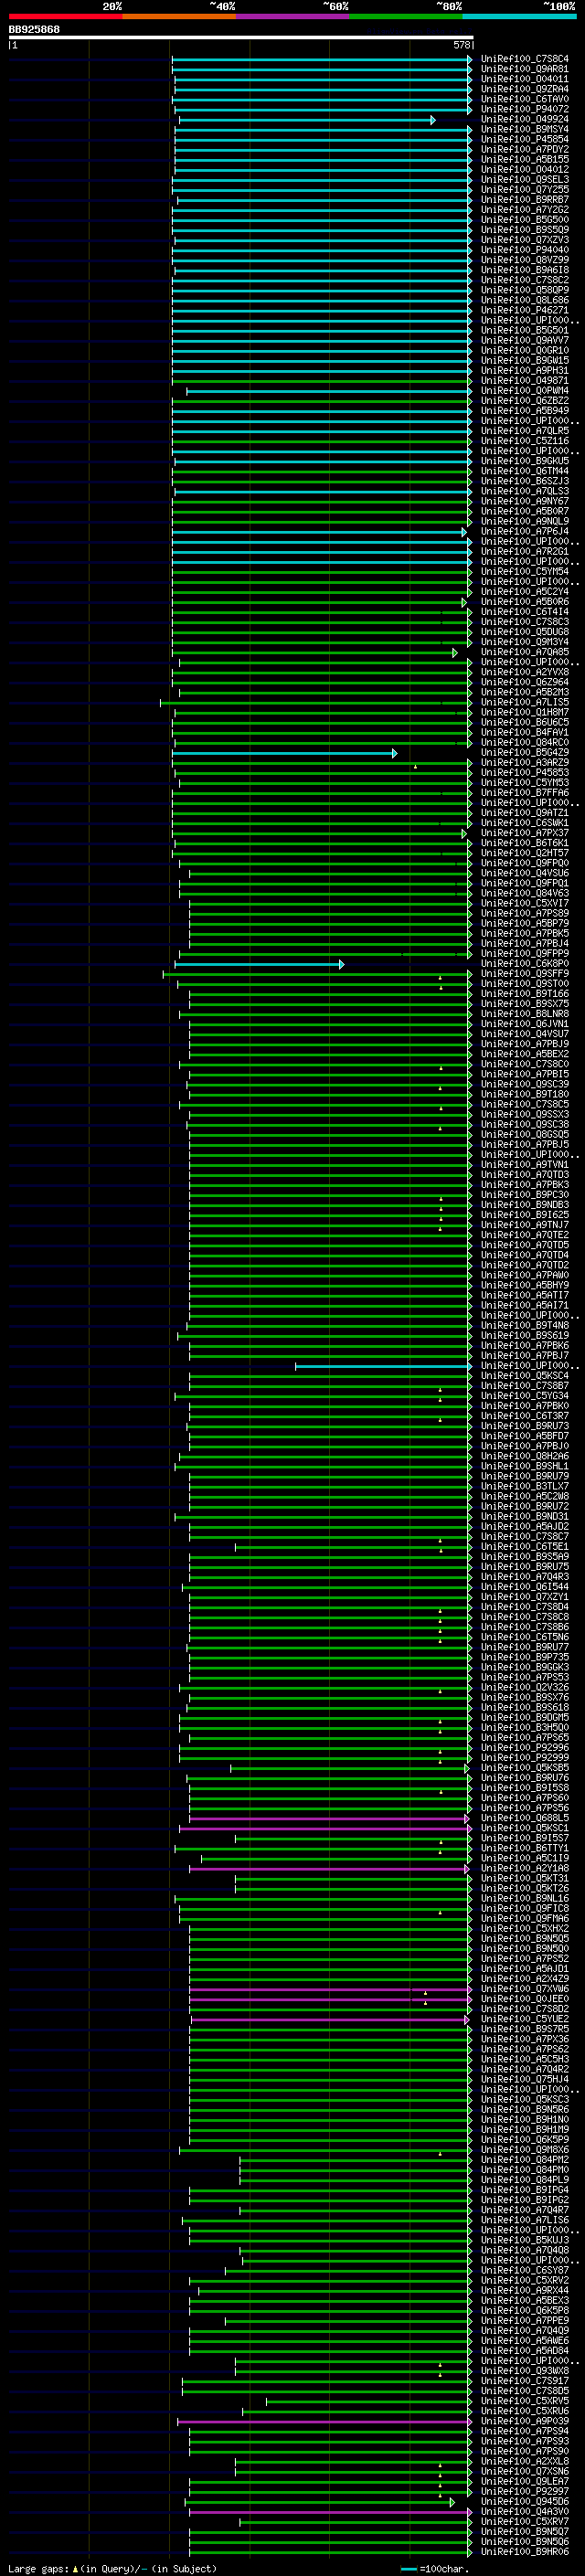
Task: Select the UniRef100_Q9SFF9 label
Action: pos(524,973)
